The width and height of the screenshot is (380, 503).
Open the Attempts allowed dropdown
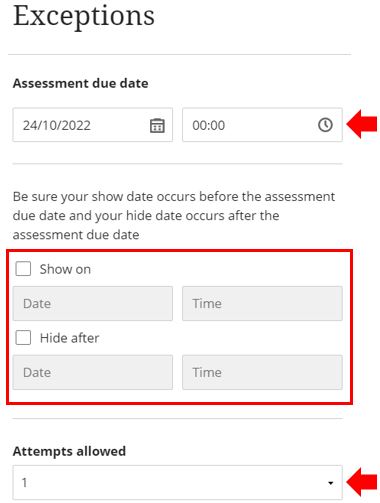tap(178, 482)
